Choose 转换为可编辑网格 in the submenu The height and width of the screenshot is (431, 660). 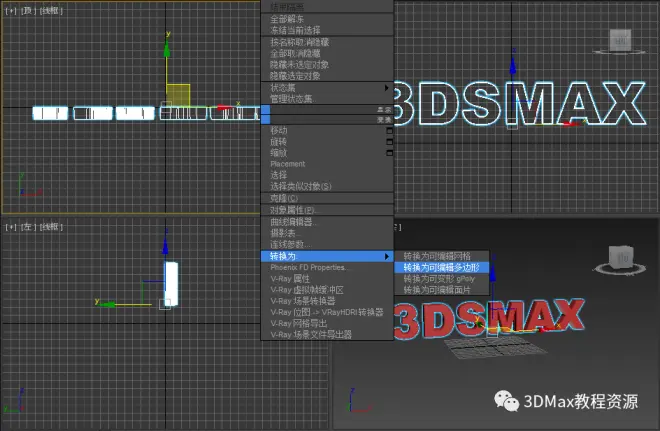pos(437,256)
